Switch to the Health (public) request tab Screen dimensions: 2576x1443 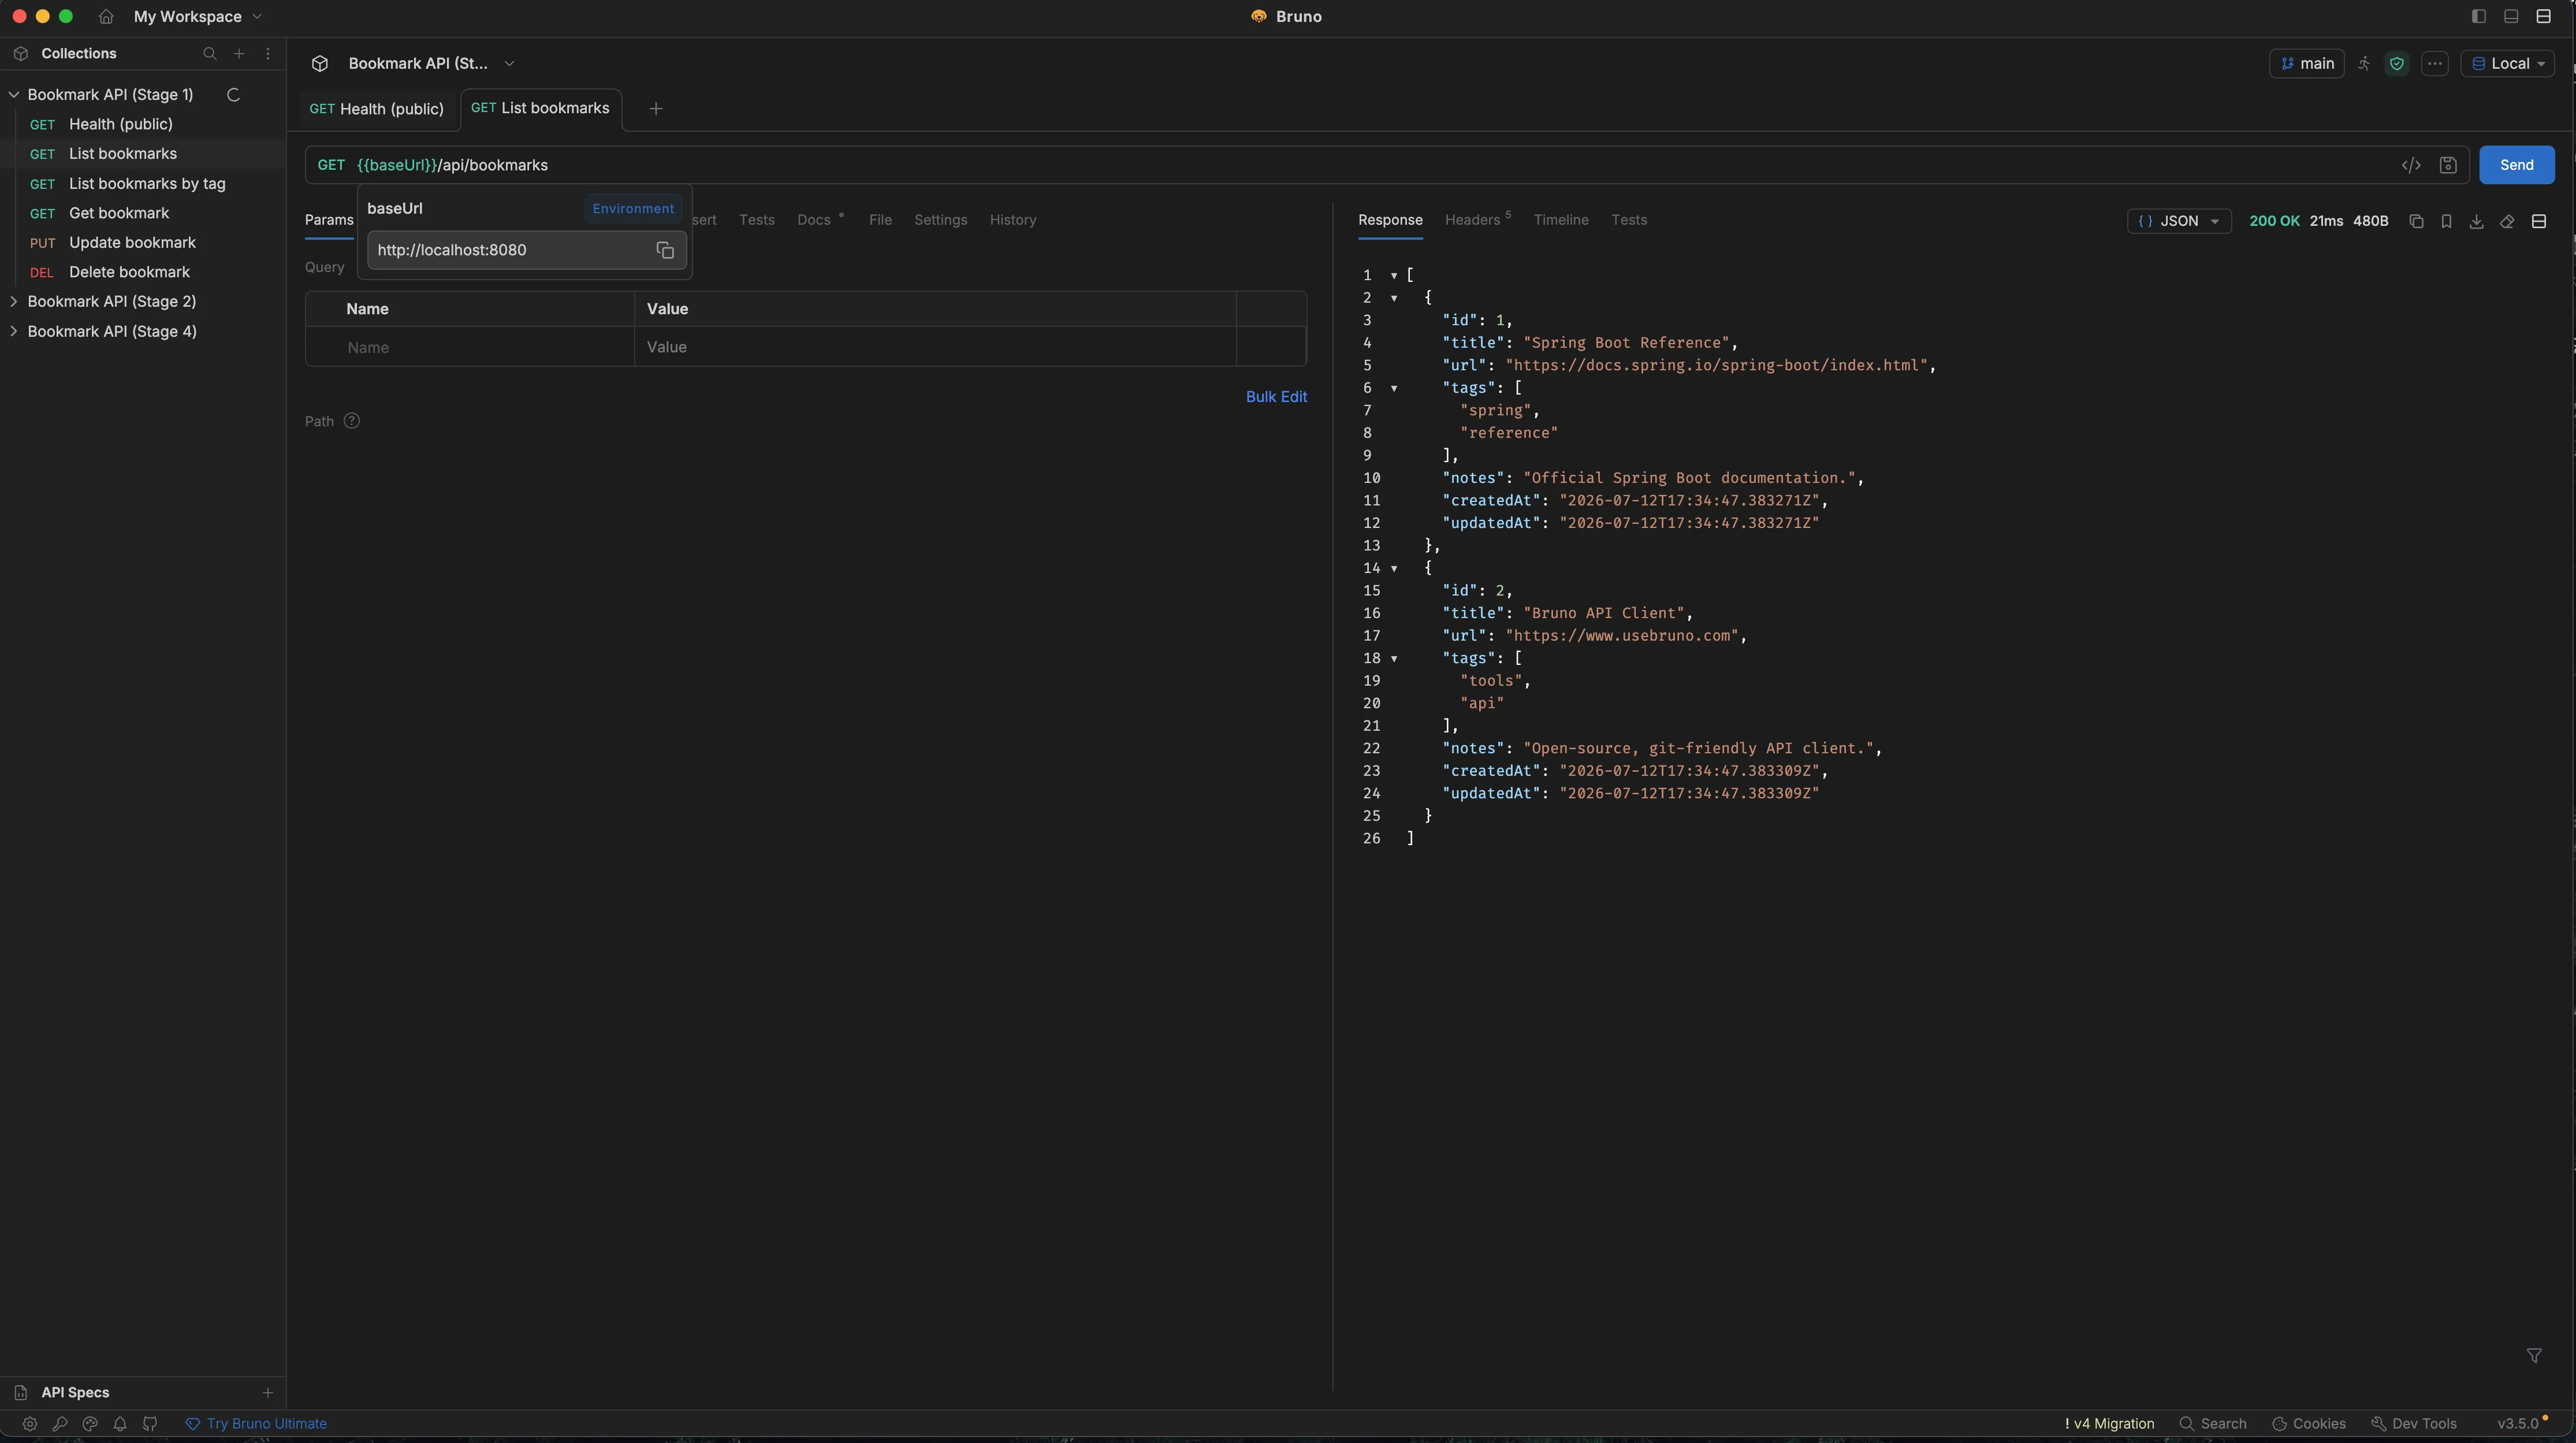(x=376, y=109)
